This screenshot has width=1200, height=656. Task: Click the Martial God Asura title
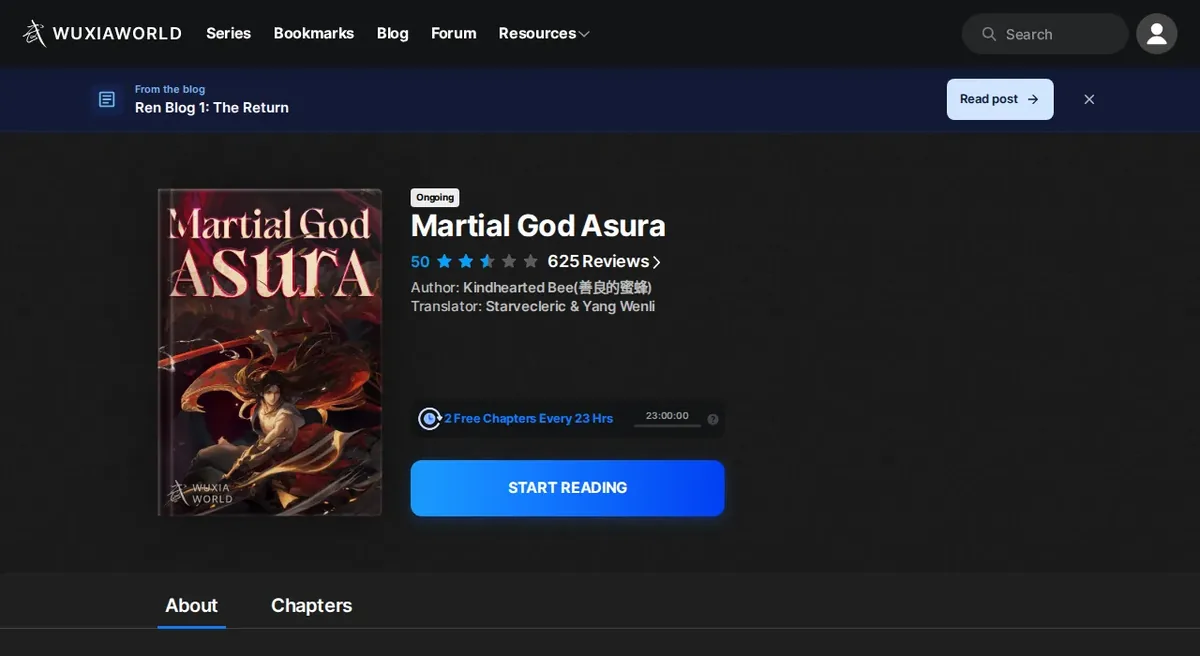point(538,226)
